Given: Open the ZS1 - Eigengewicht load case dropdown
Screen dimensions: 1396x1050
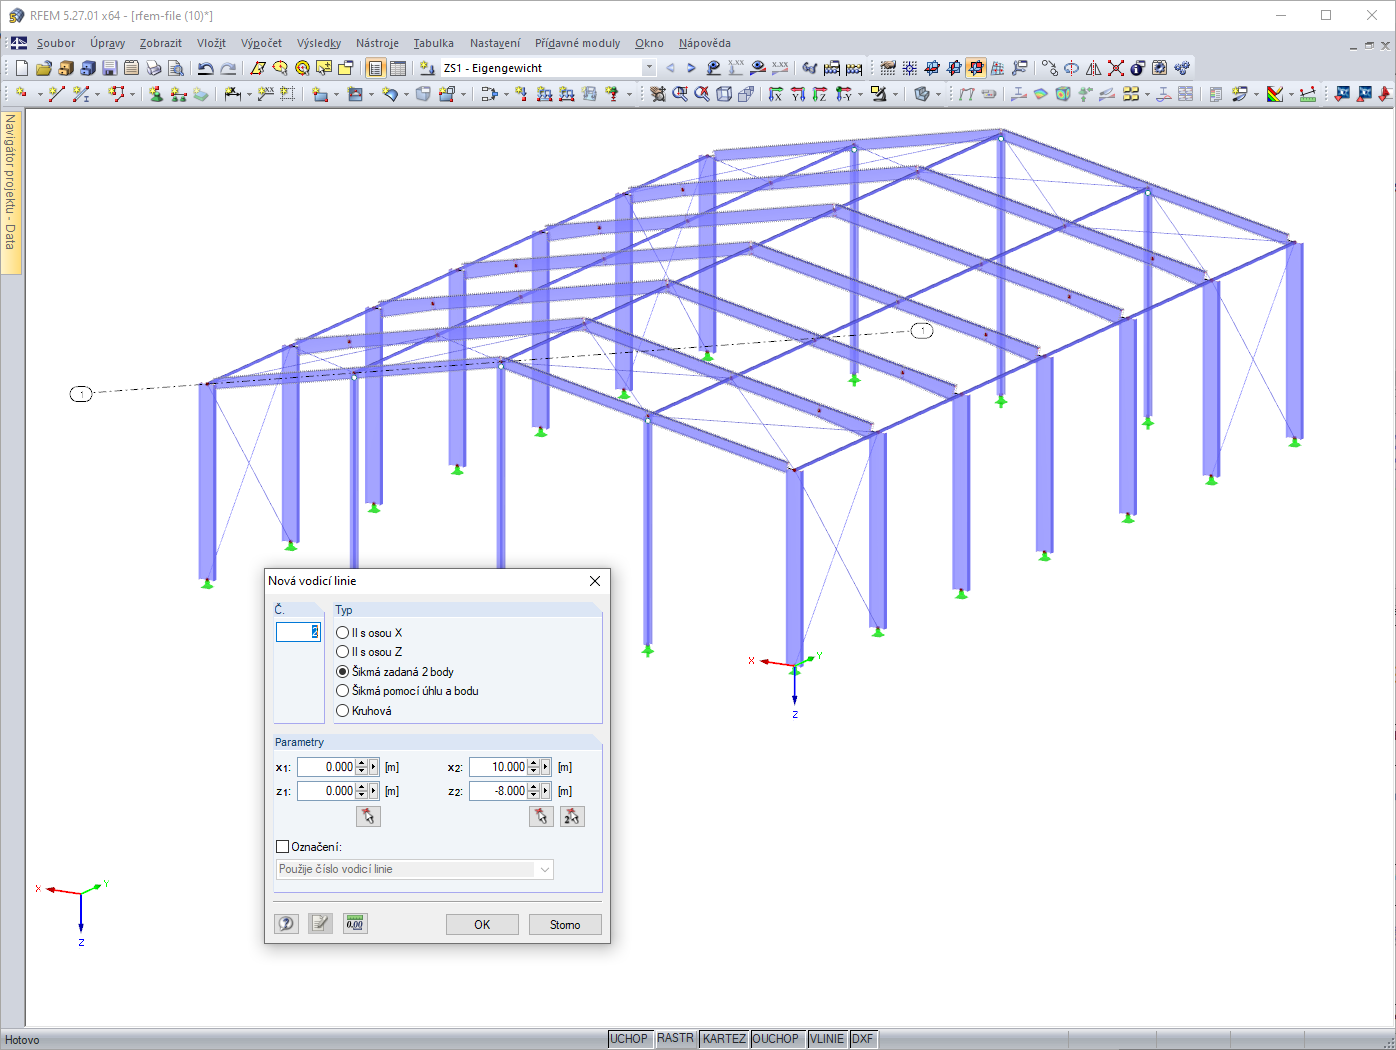Looking at the screenshot, I should pyautogui.click(x=649, y=68).
